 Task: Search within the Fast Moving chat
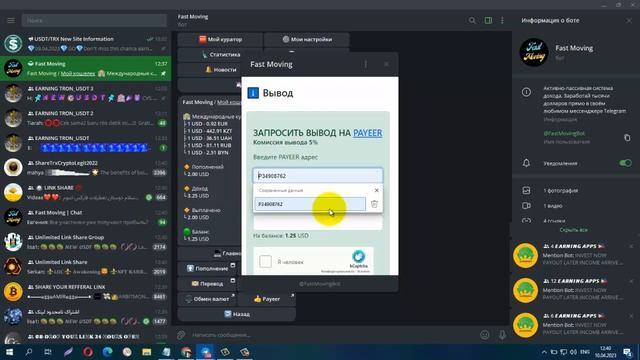pos(472,20)
